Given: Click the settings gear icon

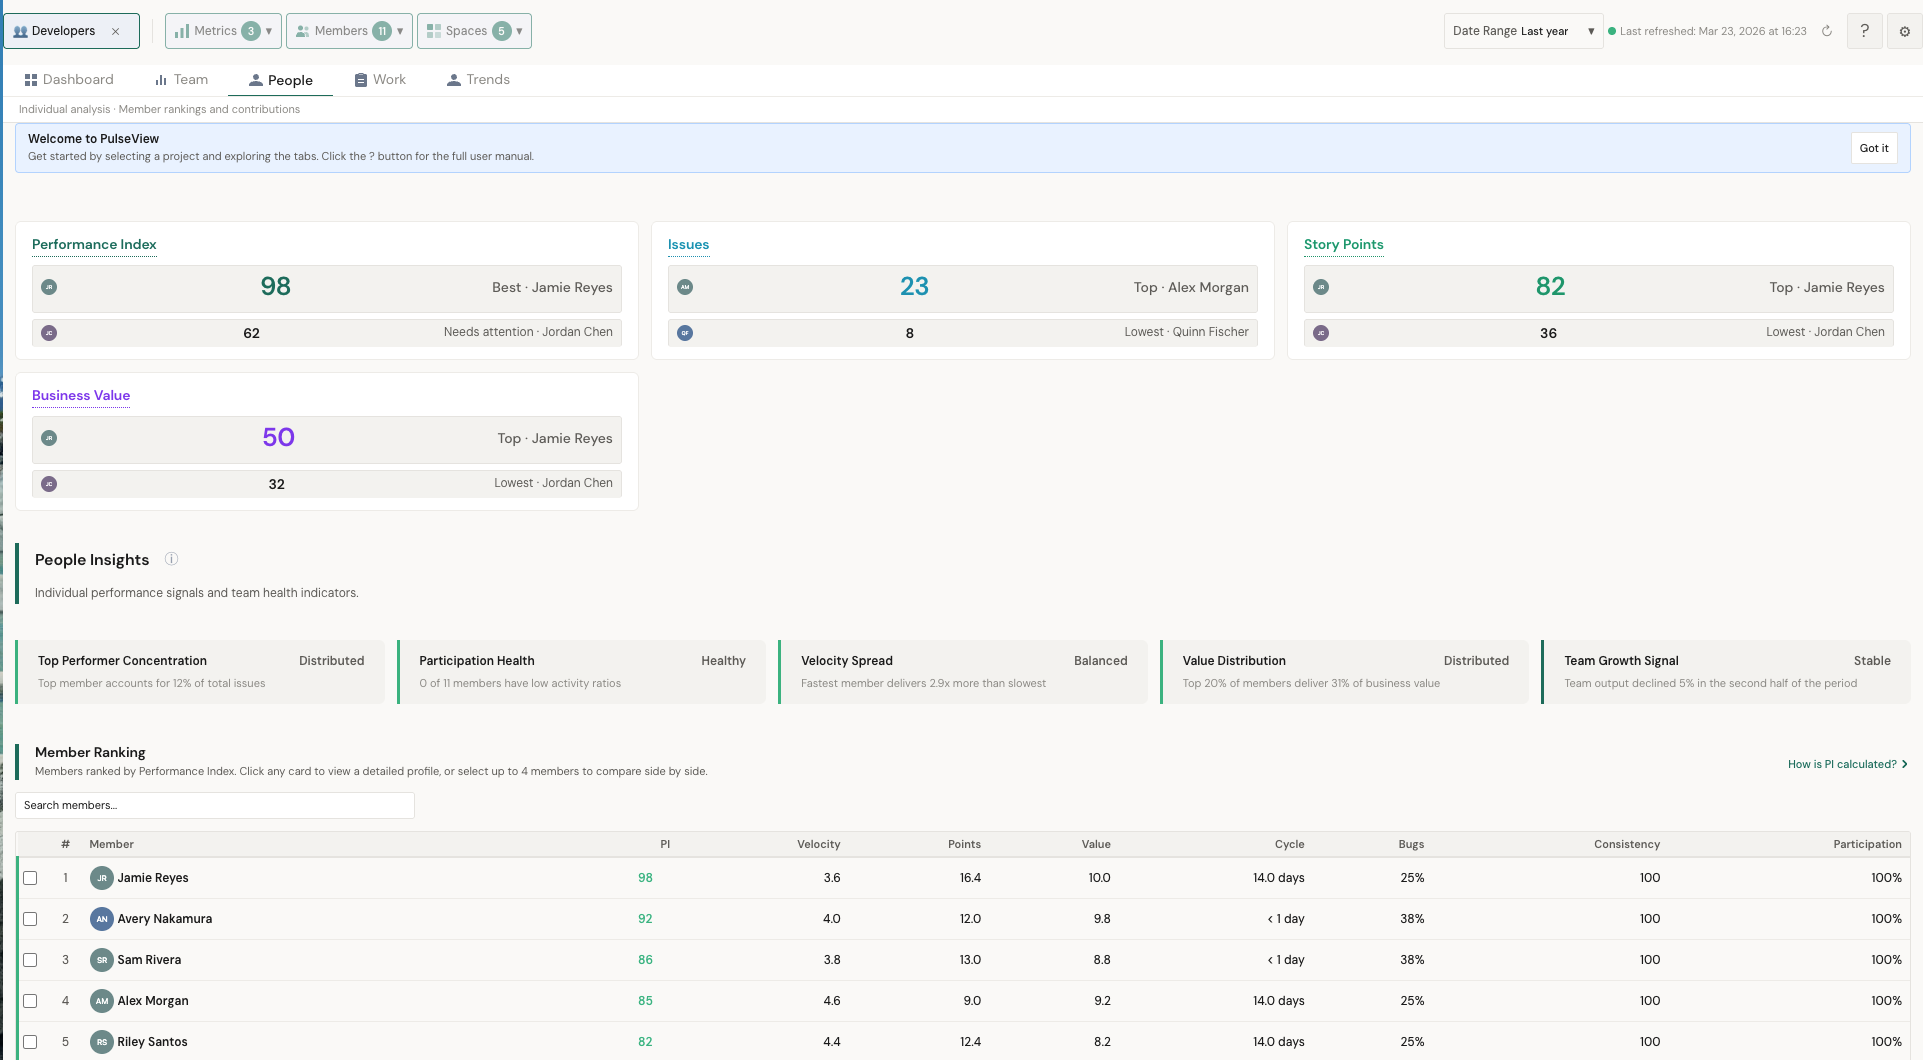Looking at the screenshot, I should [1904, 31].
